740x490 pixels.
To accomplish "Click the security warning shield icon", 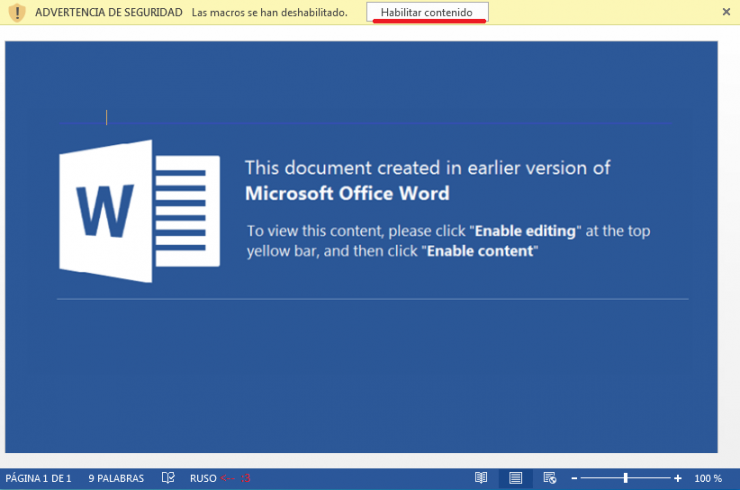I will tap(17, 12).
